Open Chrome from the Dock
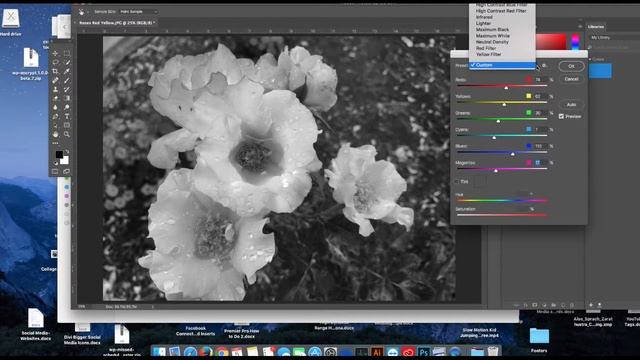The width and height of the screenshot is (640, 360). (x=222, y=352)
